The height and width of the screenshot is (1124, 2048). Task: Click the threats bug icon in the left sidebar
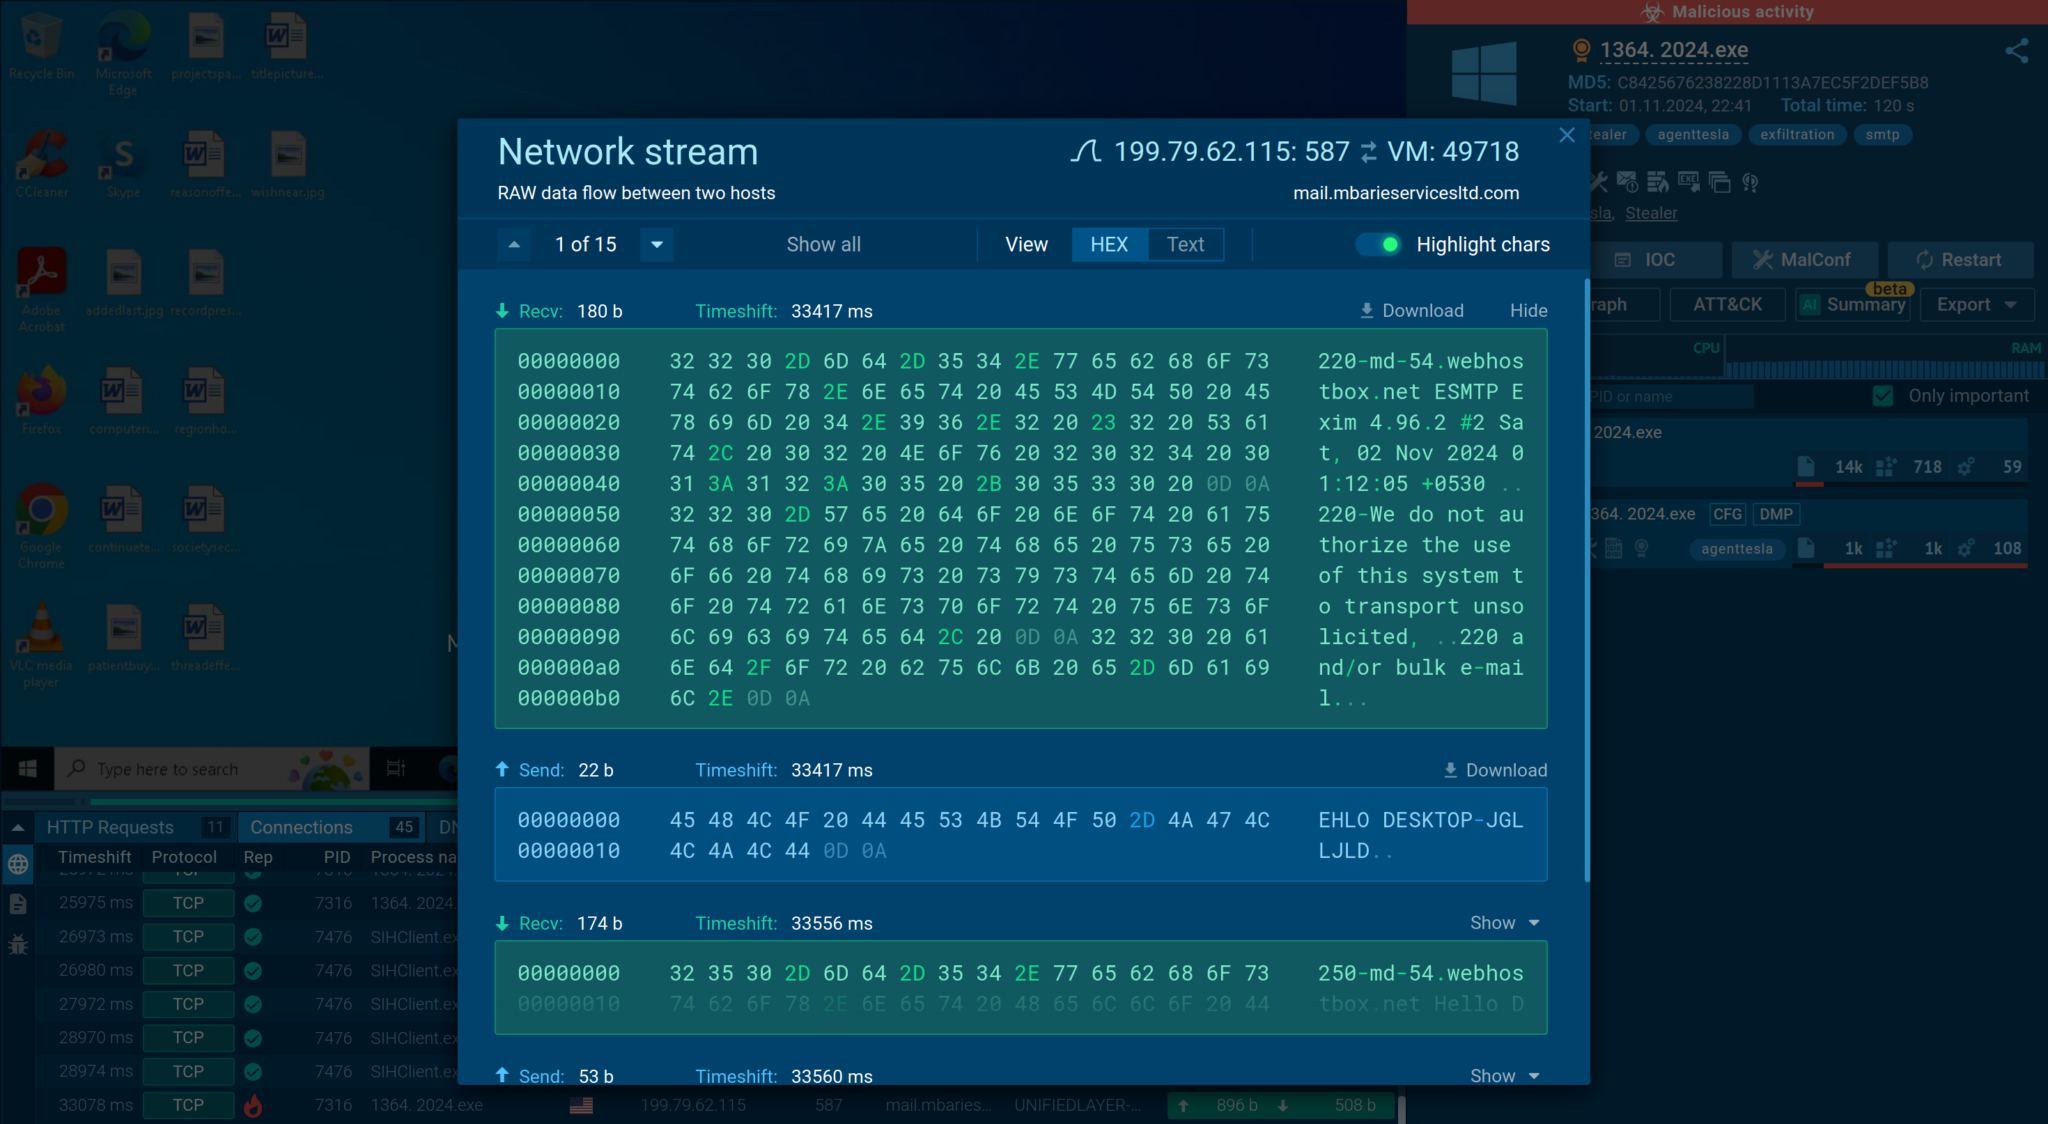pos(18,944)
